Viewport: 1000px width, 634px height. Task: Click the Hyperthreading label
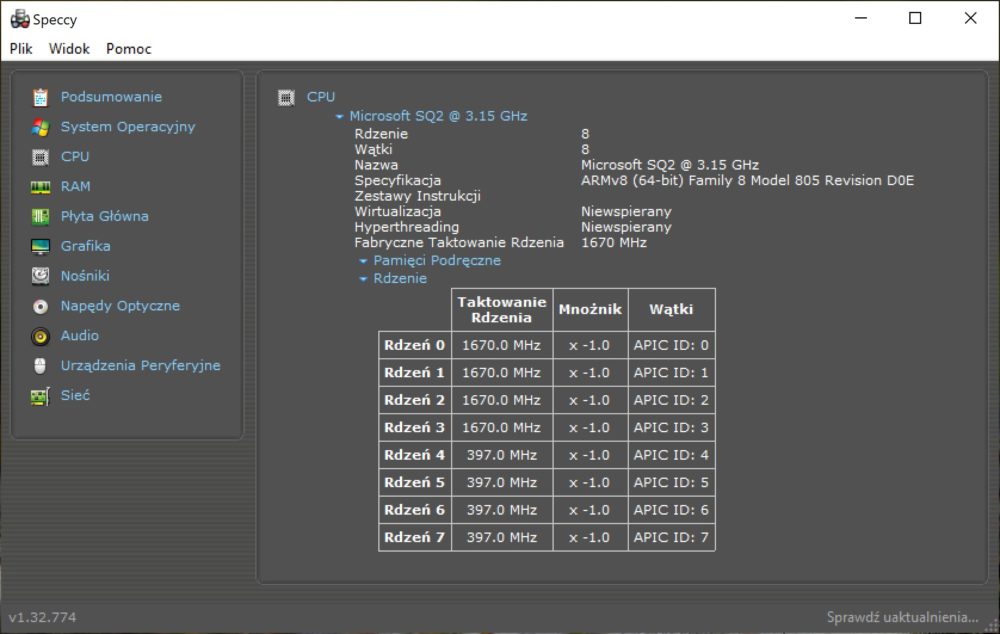407,227
